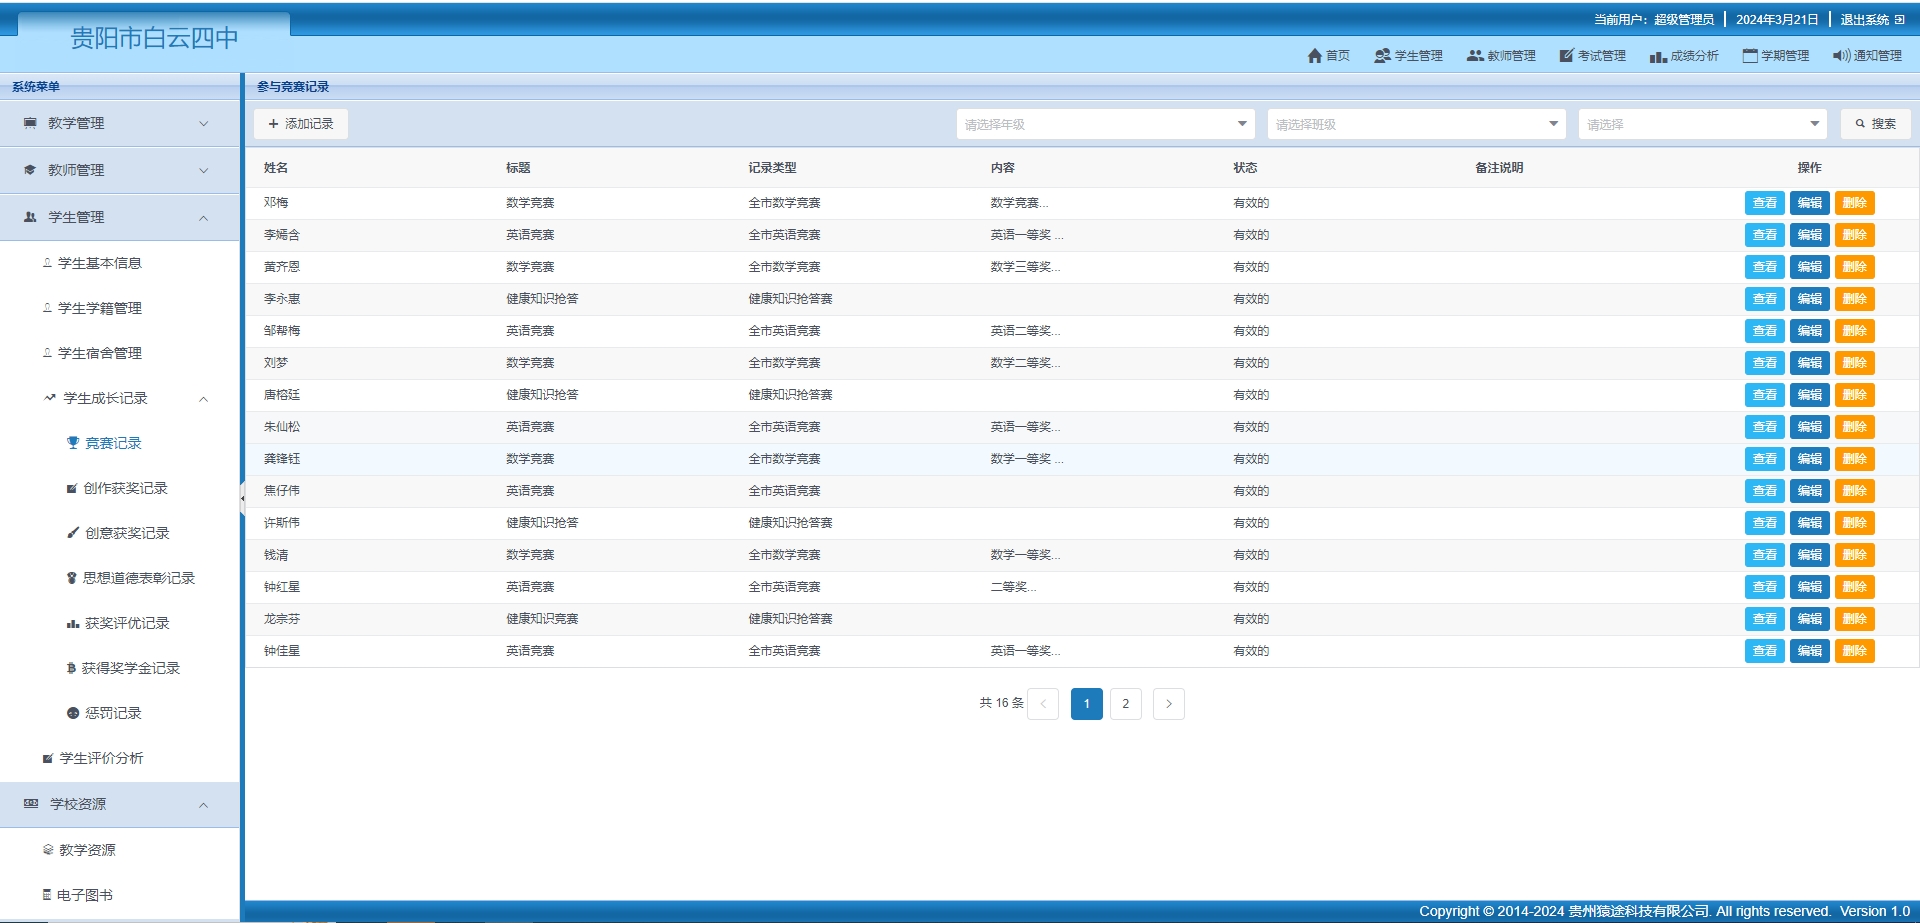Click the 通知管理 speaker icon

[1842, 56]
